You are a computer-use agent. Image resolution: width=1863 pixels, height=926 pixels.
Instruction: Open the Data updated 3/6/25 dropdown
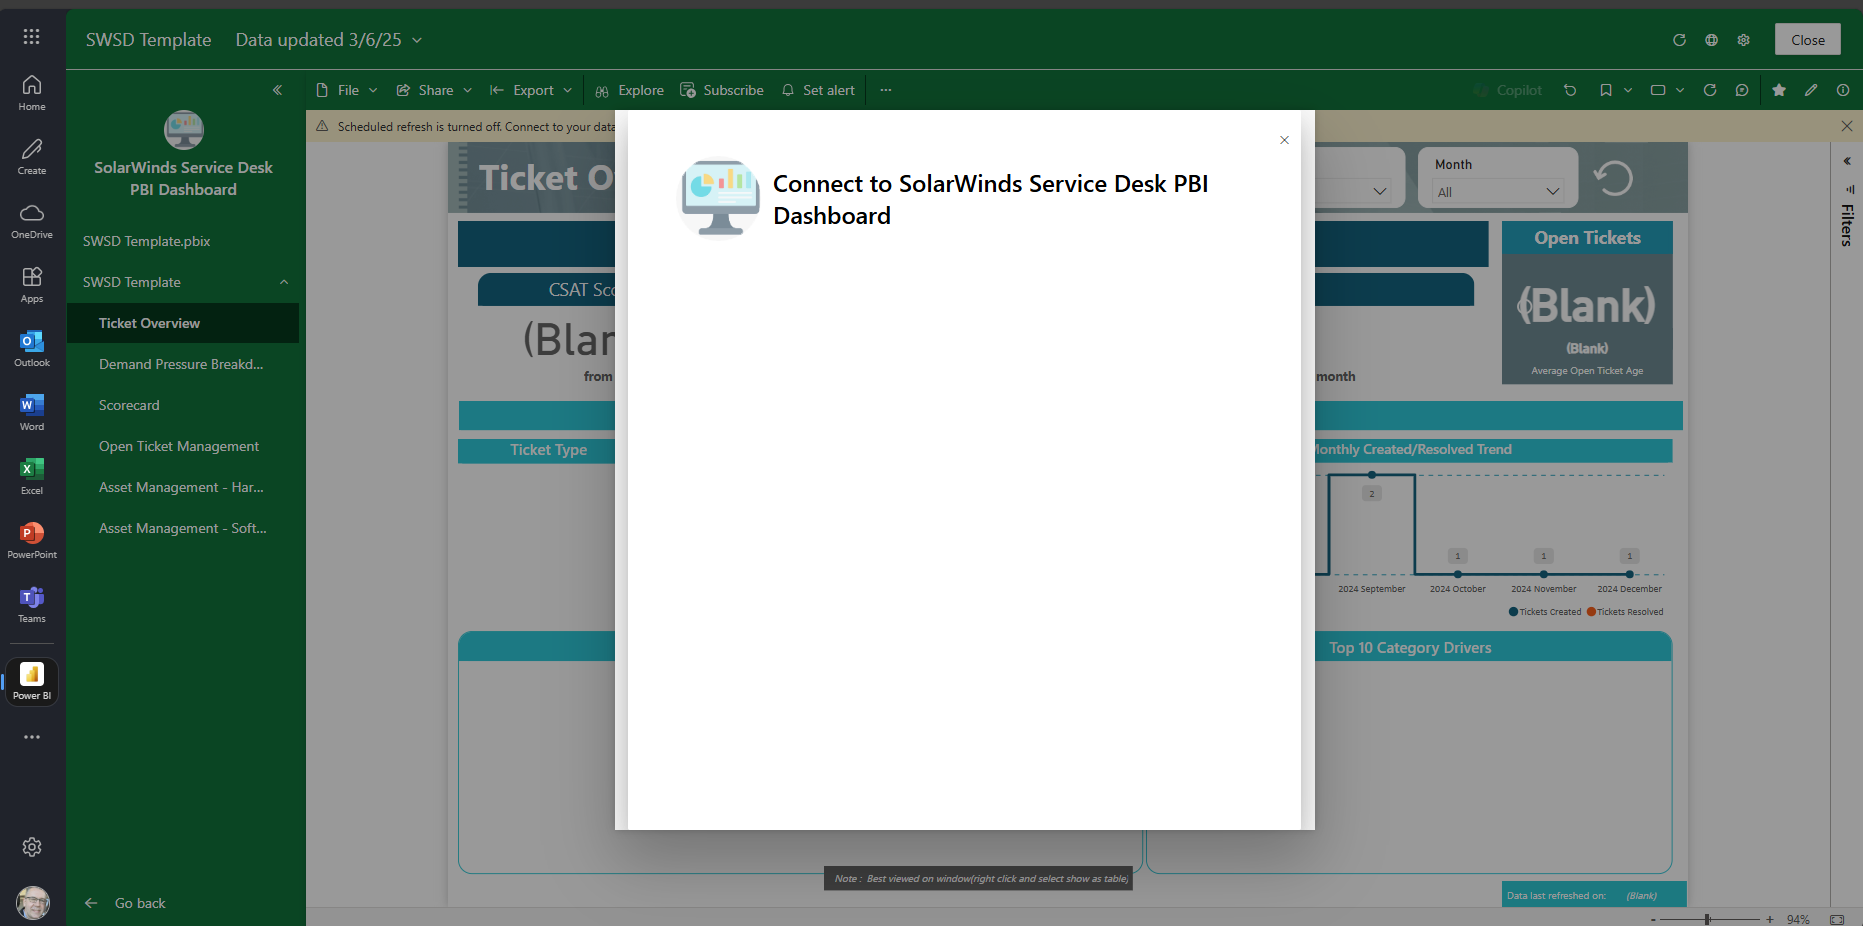(x=328, y=40)
